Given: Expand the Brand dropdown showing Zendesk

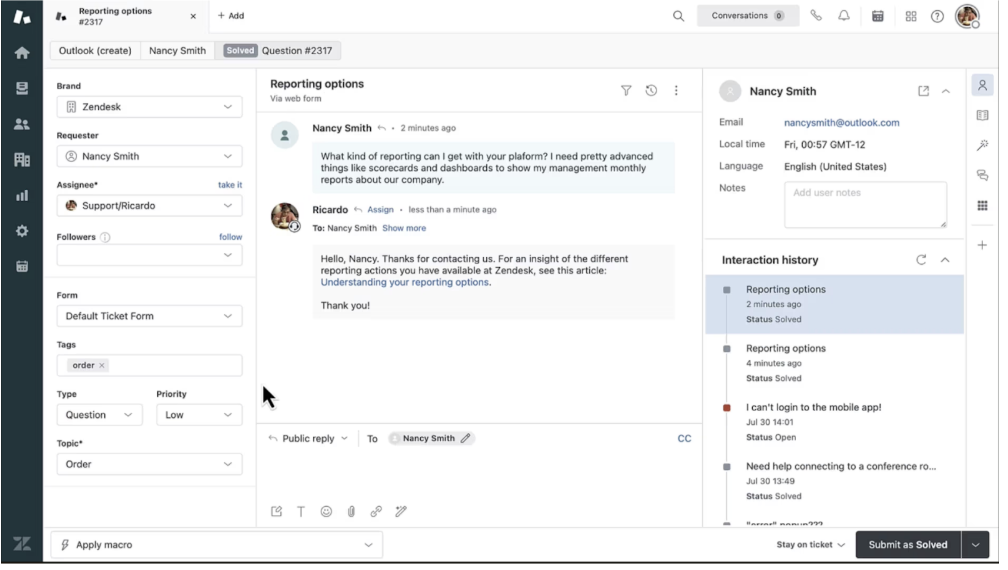Looking at the screenshot, I should tap(149, 107).
